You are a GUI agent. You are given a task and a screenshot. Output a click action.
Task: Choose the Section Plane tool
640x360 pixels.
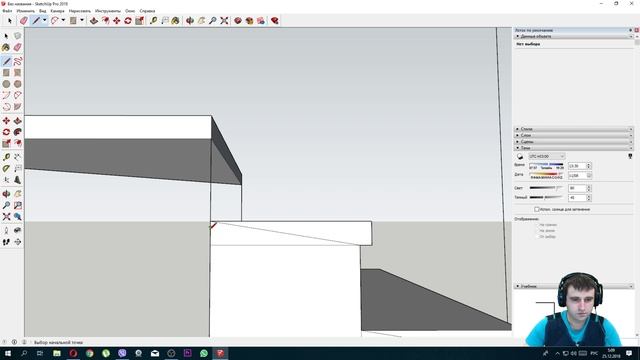coord(17,242)
